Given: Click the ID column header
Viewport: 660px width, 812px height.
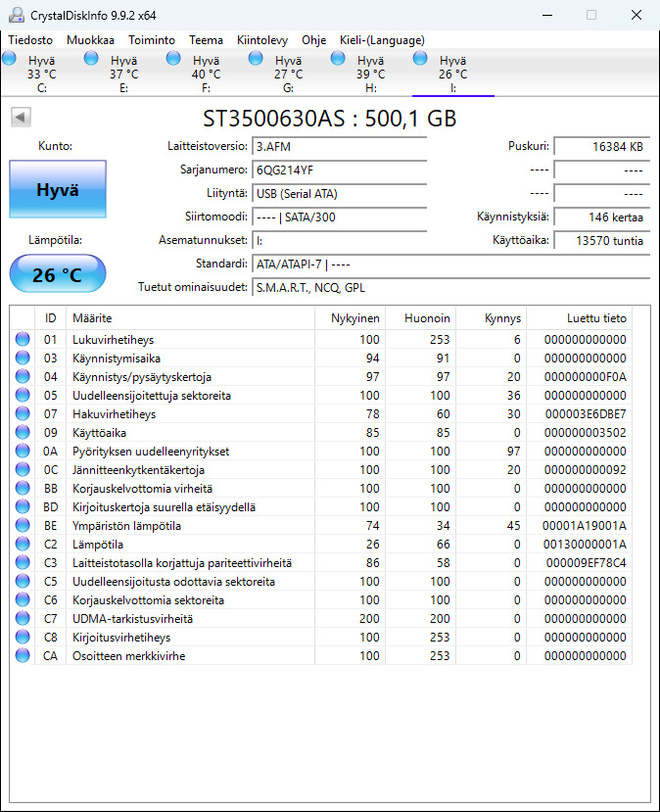Looking at the screenshot, I should tap(50, 318).
